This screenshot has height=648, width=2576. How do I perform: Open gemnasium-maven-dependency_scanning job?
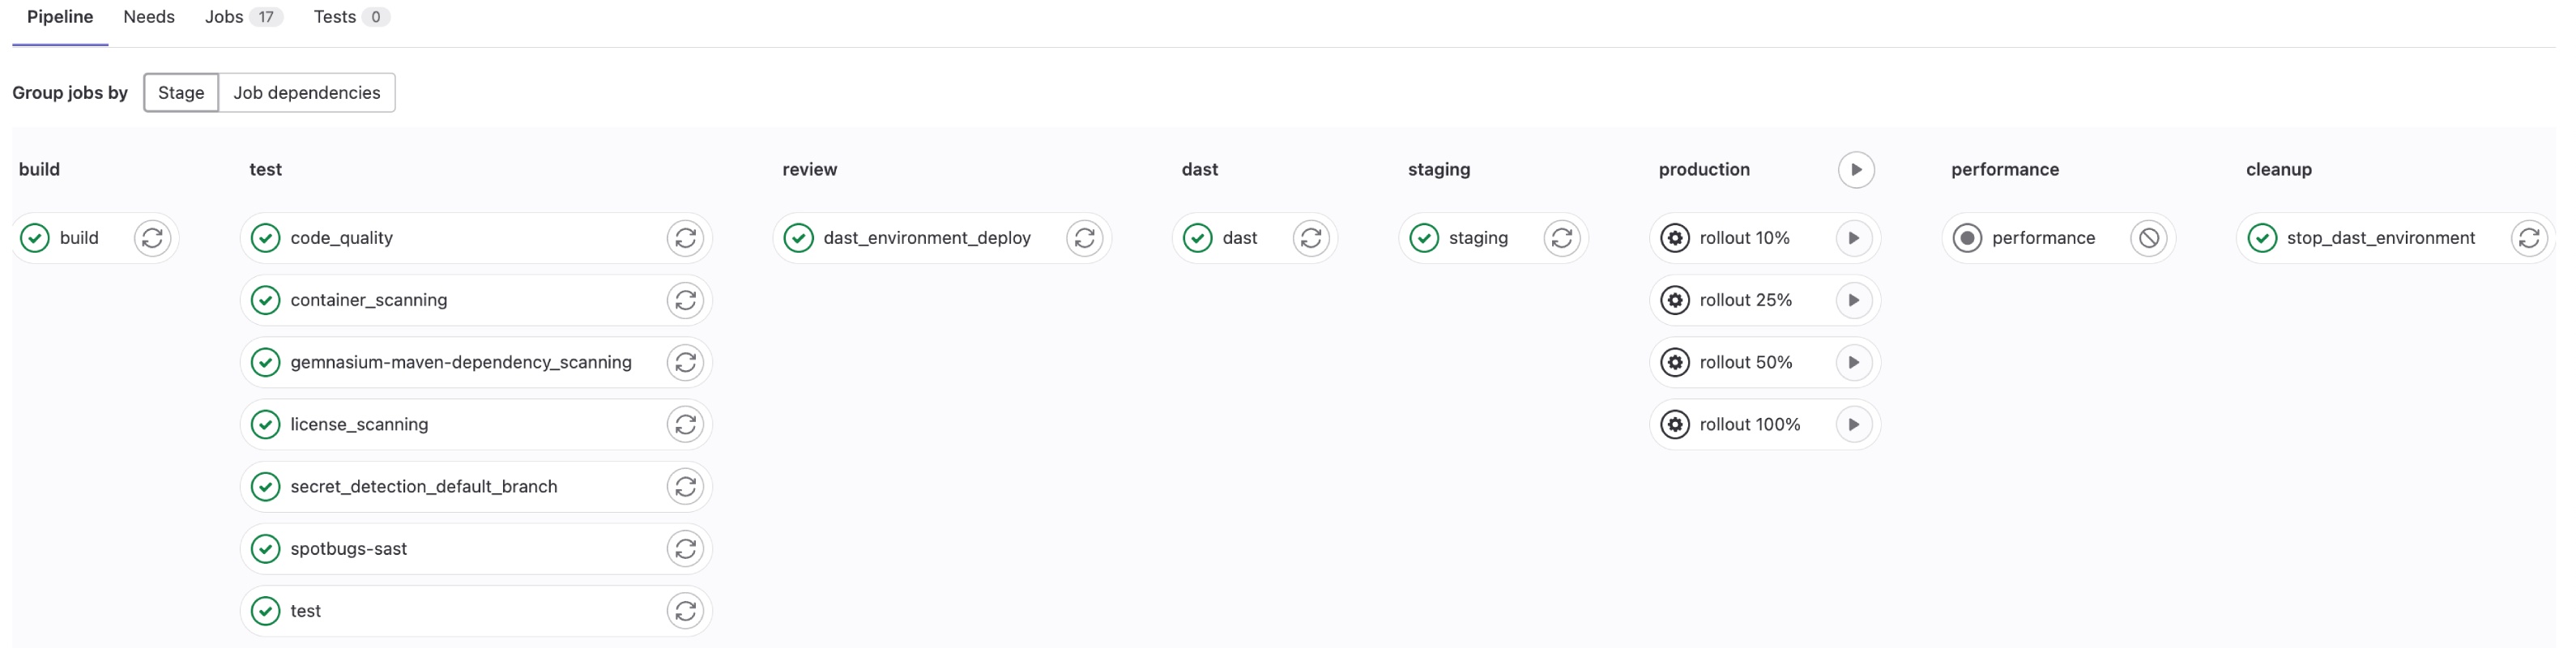pyautogui.click(x=461, y=362)
